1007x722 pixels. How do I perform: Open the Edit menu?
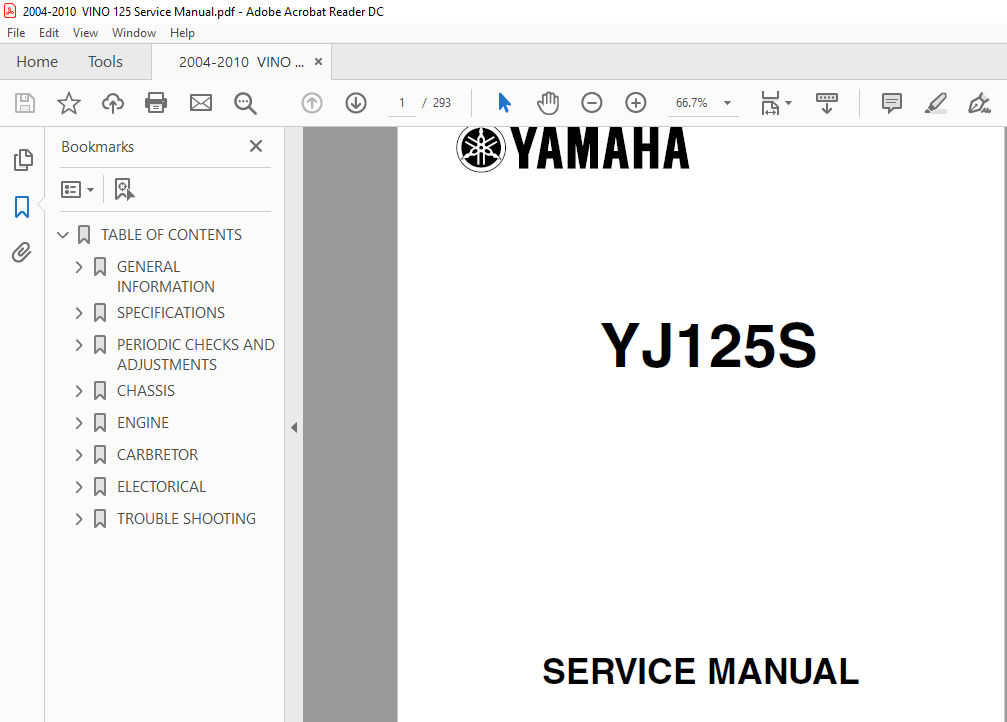tap(49, 33)
